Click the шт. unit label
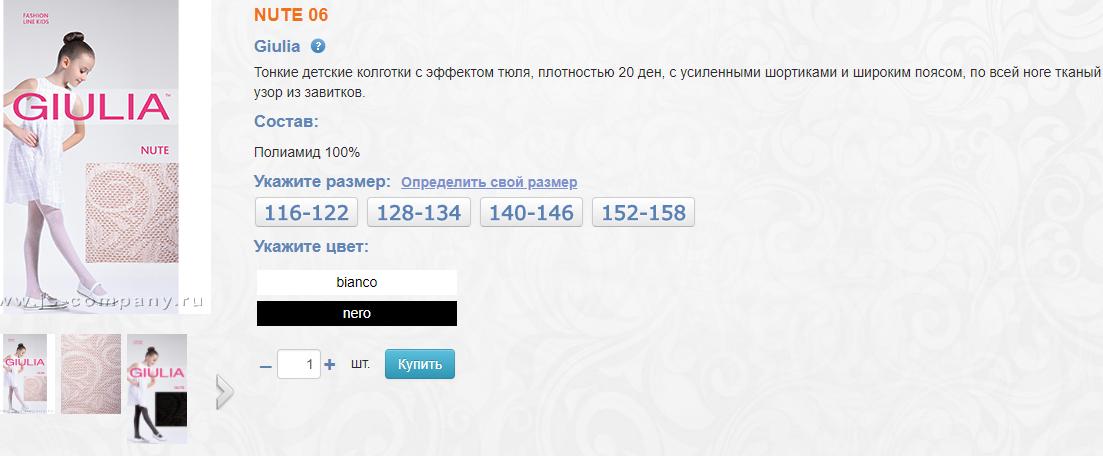Screen dimensions: 1103x456 click(360, 364)
